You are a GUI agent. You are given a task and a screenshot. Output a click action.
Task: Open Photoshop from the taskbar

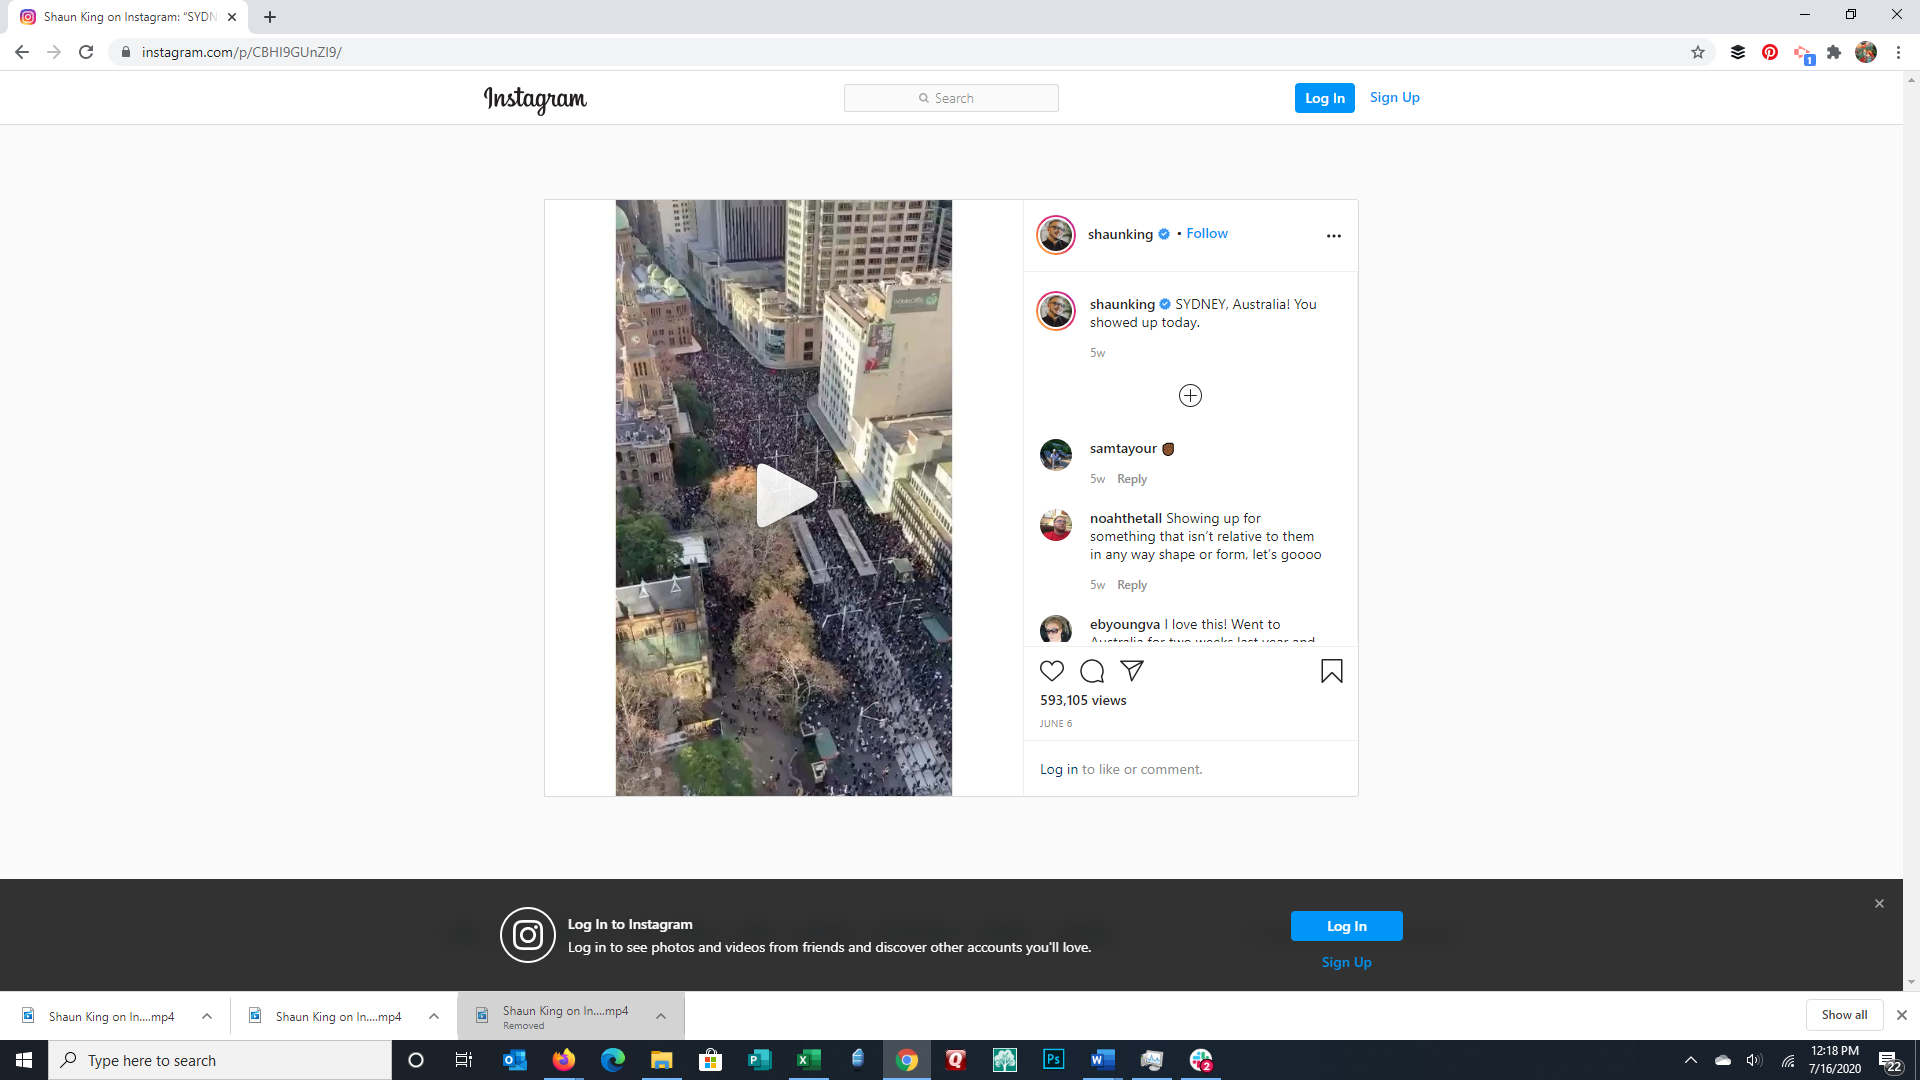point(1053,1060)
